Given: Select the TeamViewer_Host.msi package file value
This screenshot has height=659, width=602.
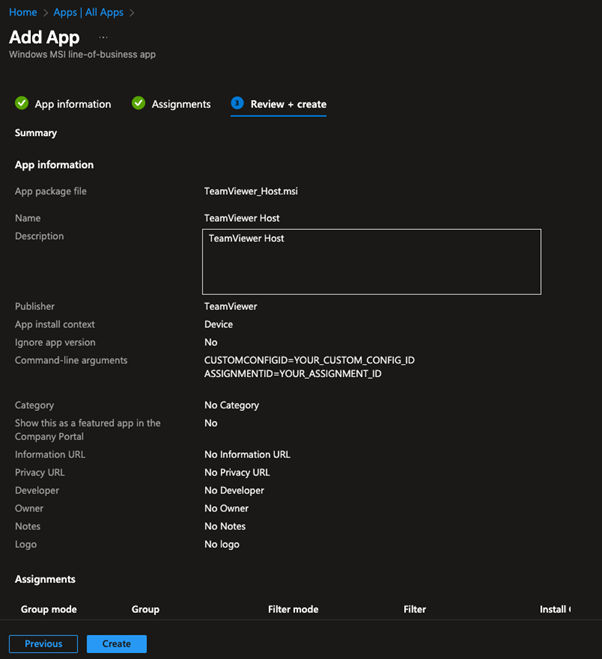Looking at the screenshot, I should (251, 191).
